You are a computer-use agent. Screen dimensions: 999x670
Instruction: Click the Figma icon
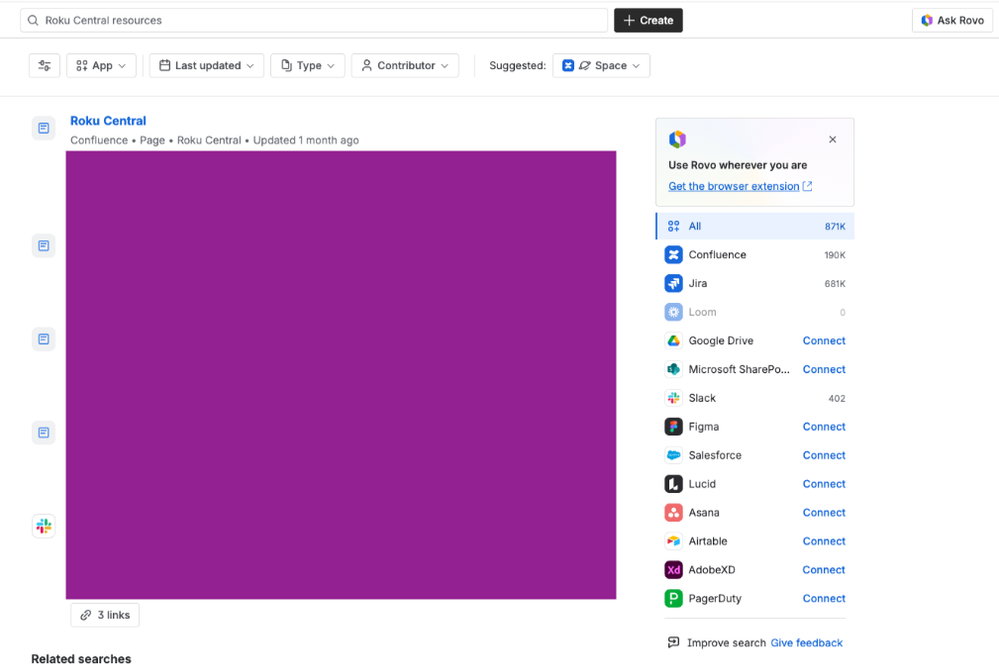(x=673, y=427)
